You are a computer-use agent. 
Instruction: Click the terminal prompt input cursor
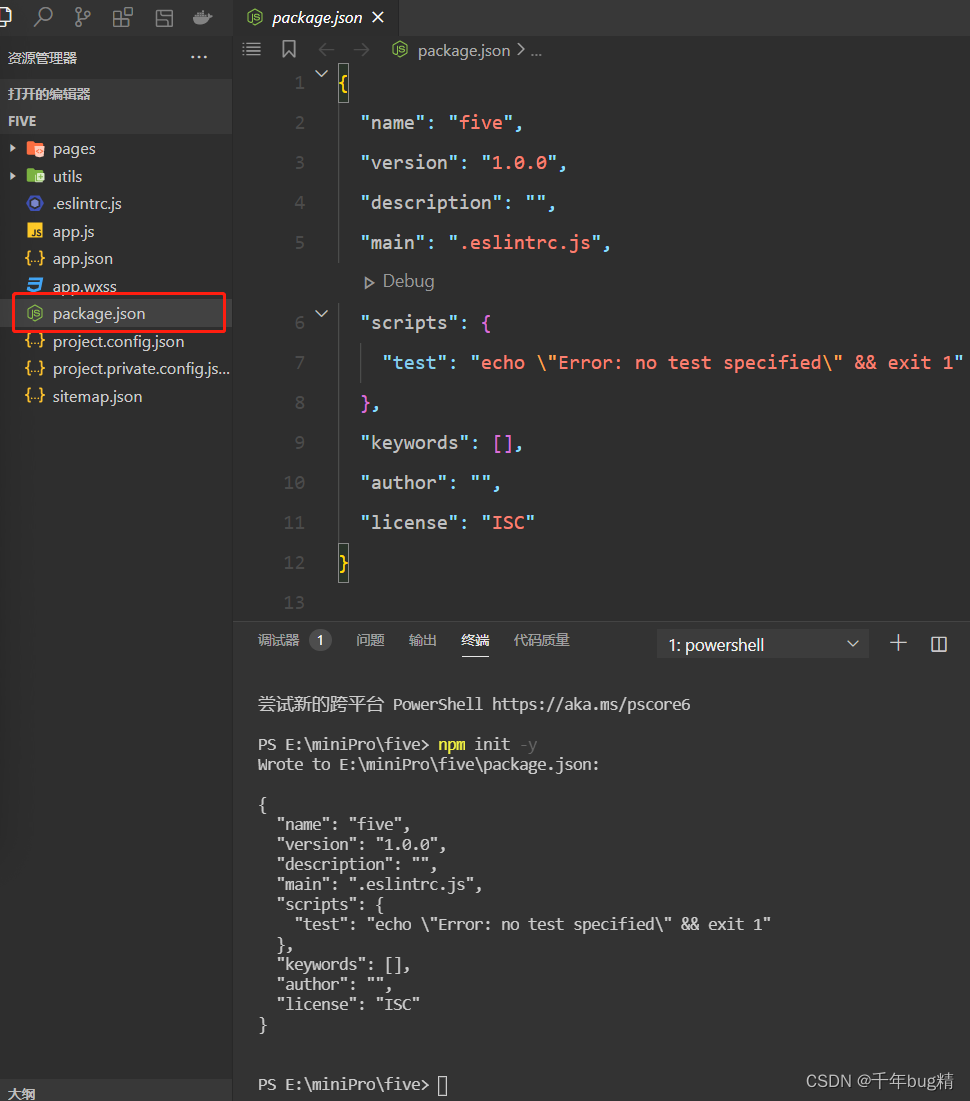[443, 1086]
